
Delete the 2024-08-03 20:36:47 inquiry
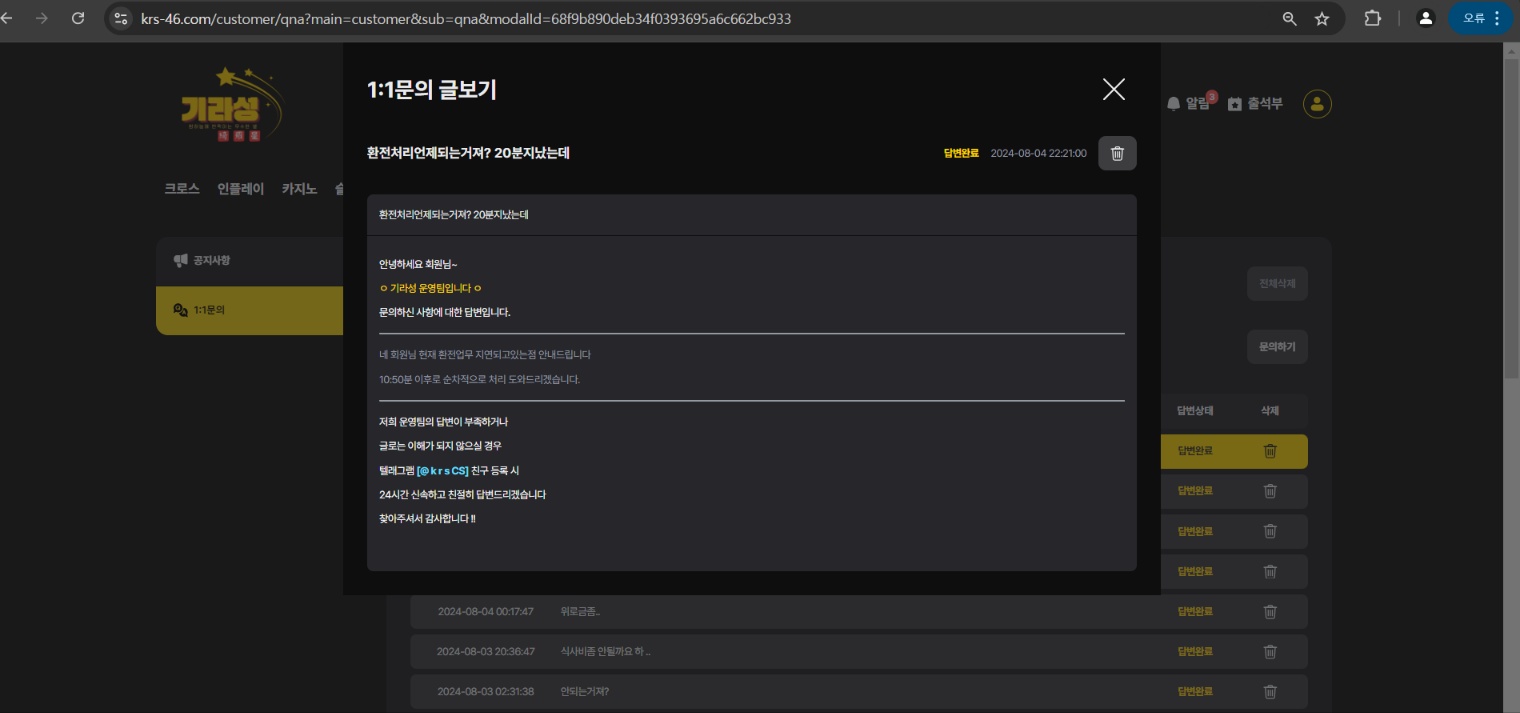pos(1270,652)
